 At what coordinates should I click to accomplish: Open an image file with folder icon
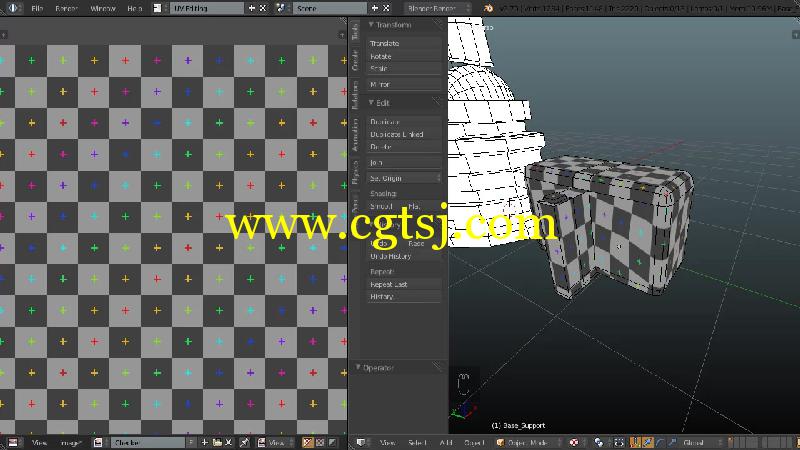click(217, 442)
